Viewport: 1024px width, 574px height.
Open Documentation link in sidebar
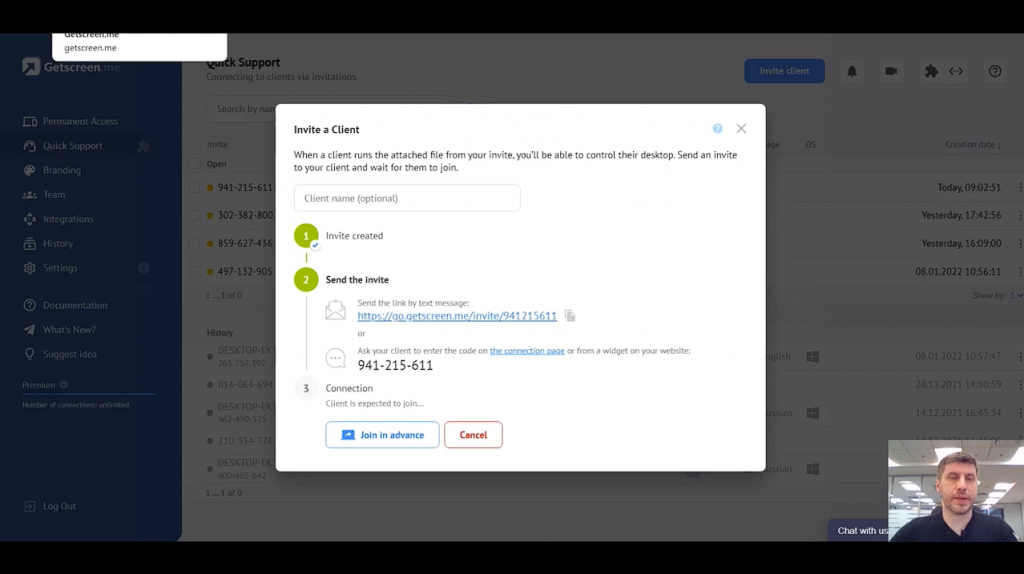point(75,305)
